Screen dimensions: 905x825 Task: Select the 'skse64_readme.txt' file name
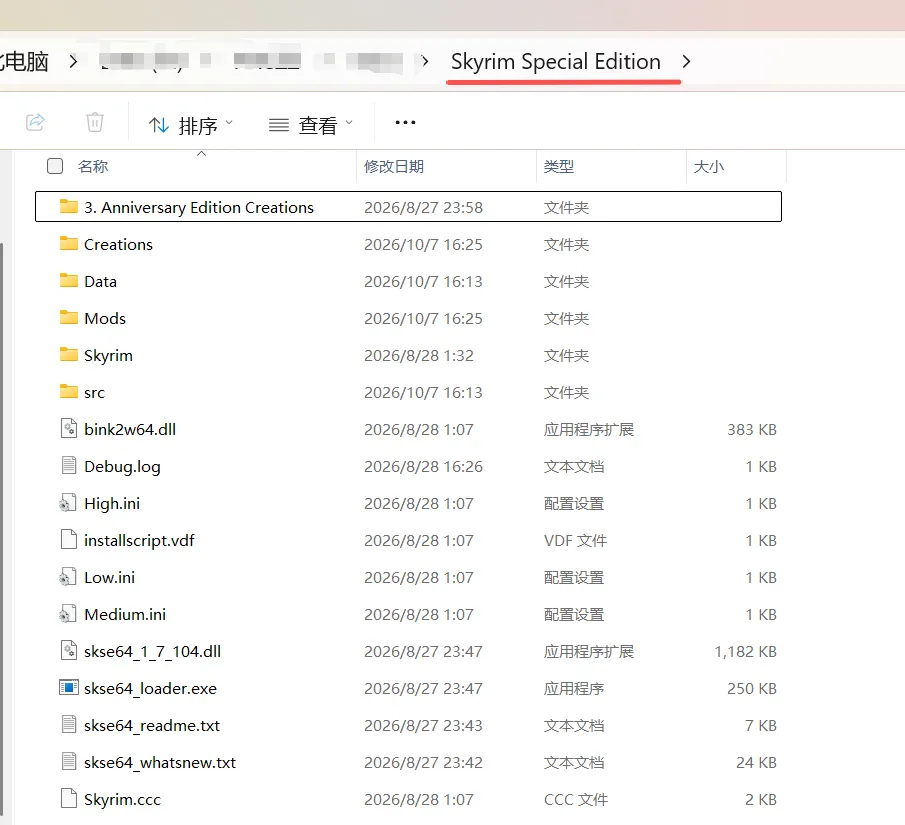(x=152, y=726)
